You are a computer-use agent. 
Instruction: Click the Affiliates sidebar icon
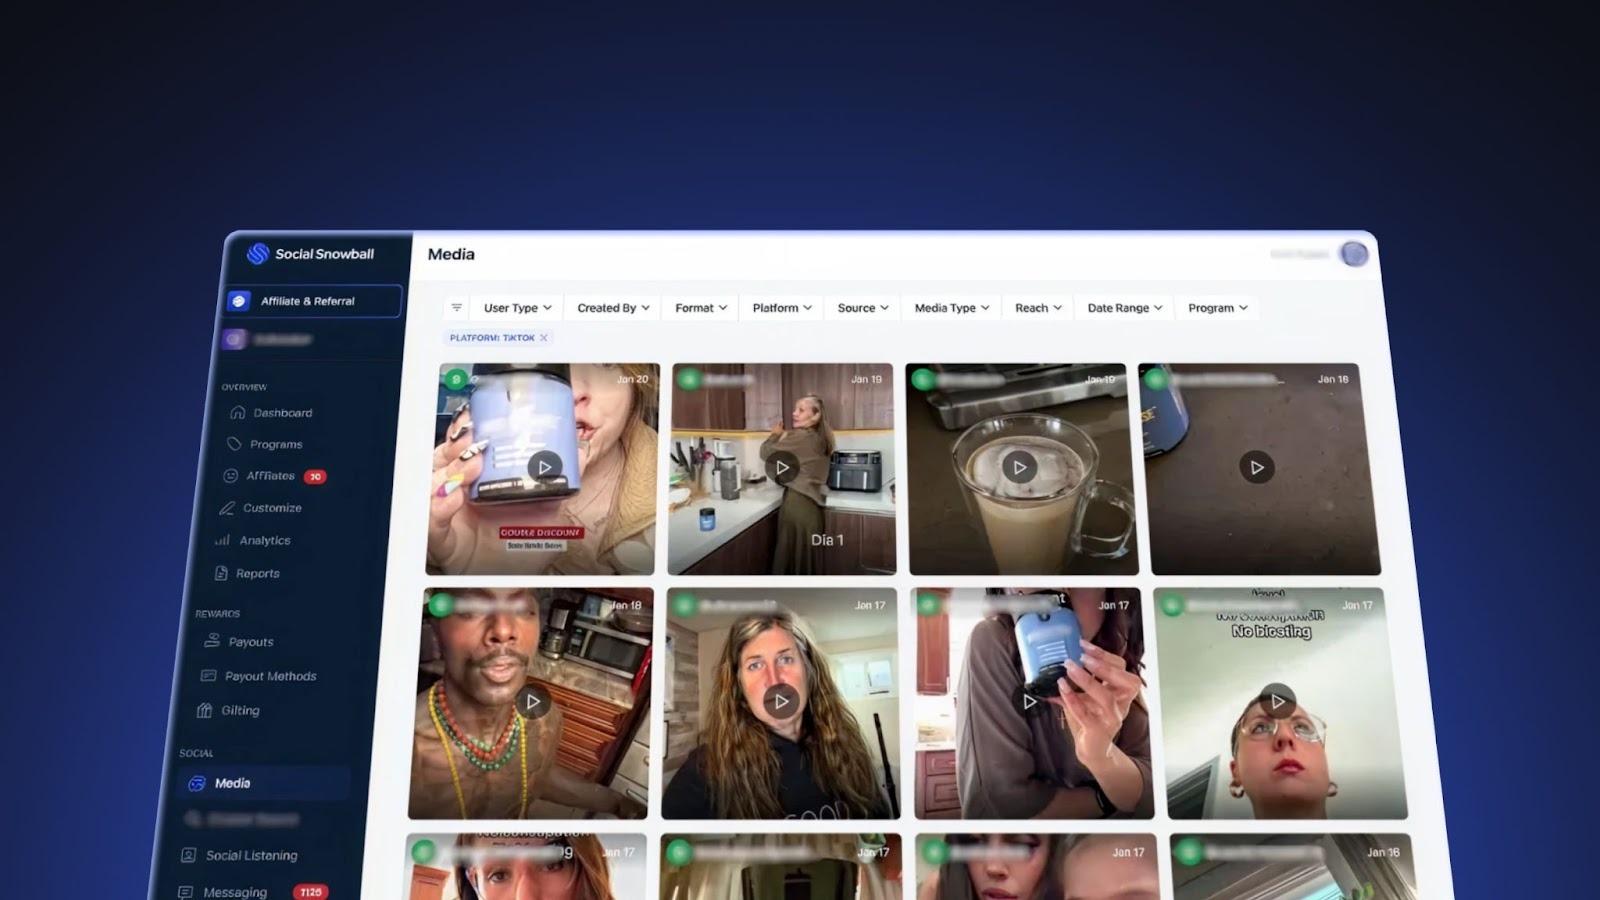[230, 476]
